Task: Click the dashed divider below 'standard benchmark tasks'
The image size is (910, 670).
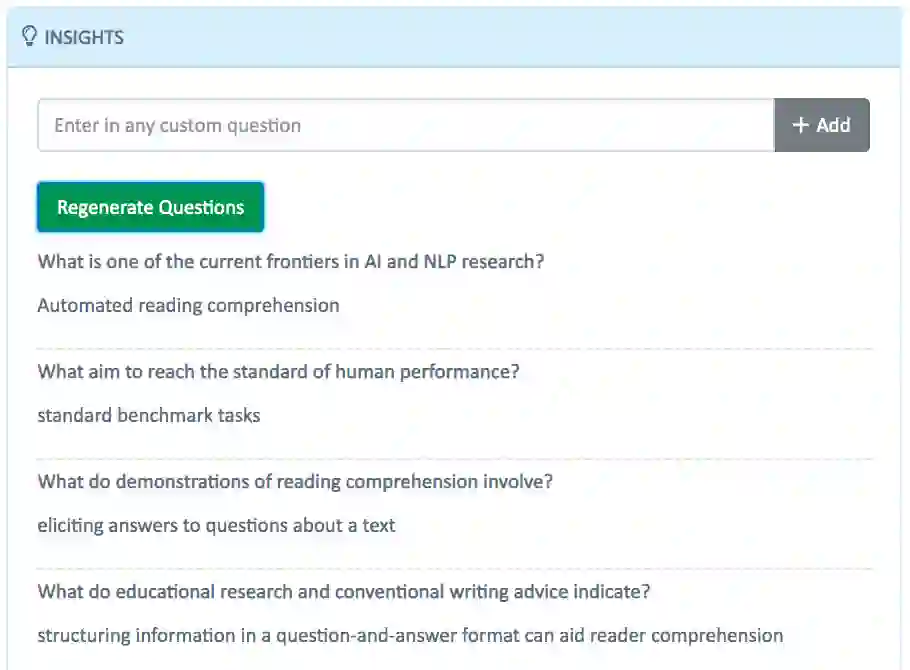Action: pyautogui.click(x=455, y=459)
